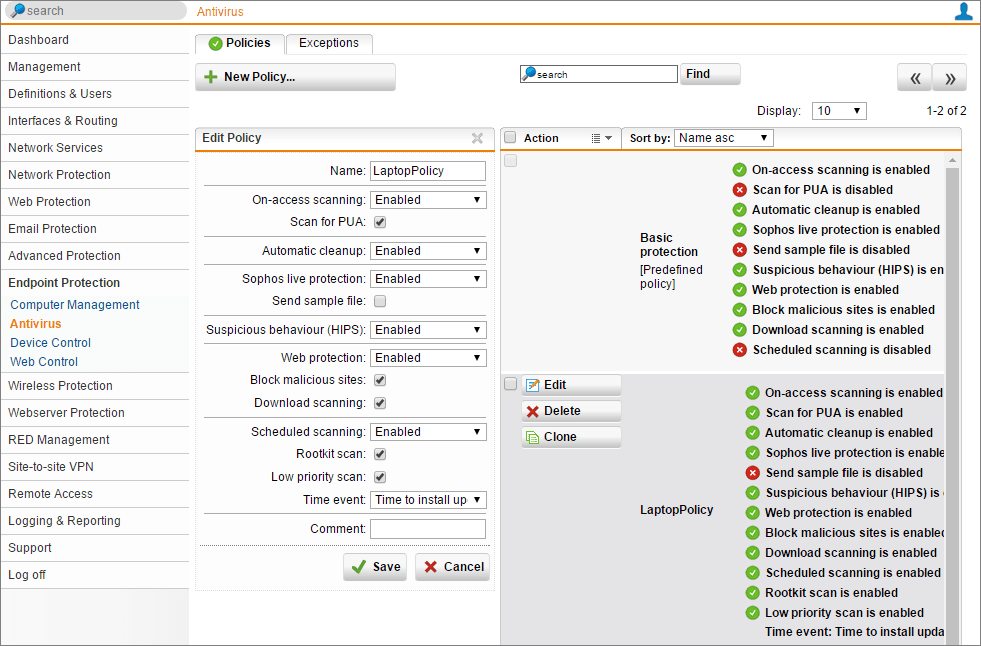
Task: Open Network Protection menu
Action: [x=95, y=174]
